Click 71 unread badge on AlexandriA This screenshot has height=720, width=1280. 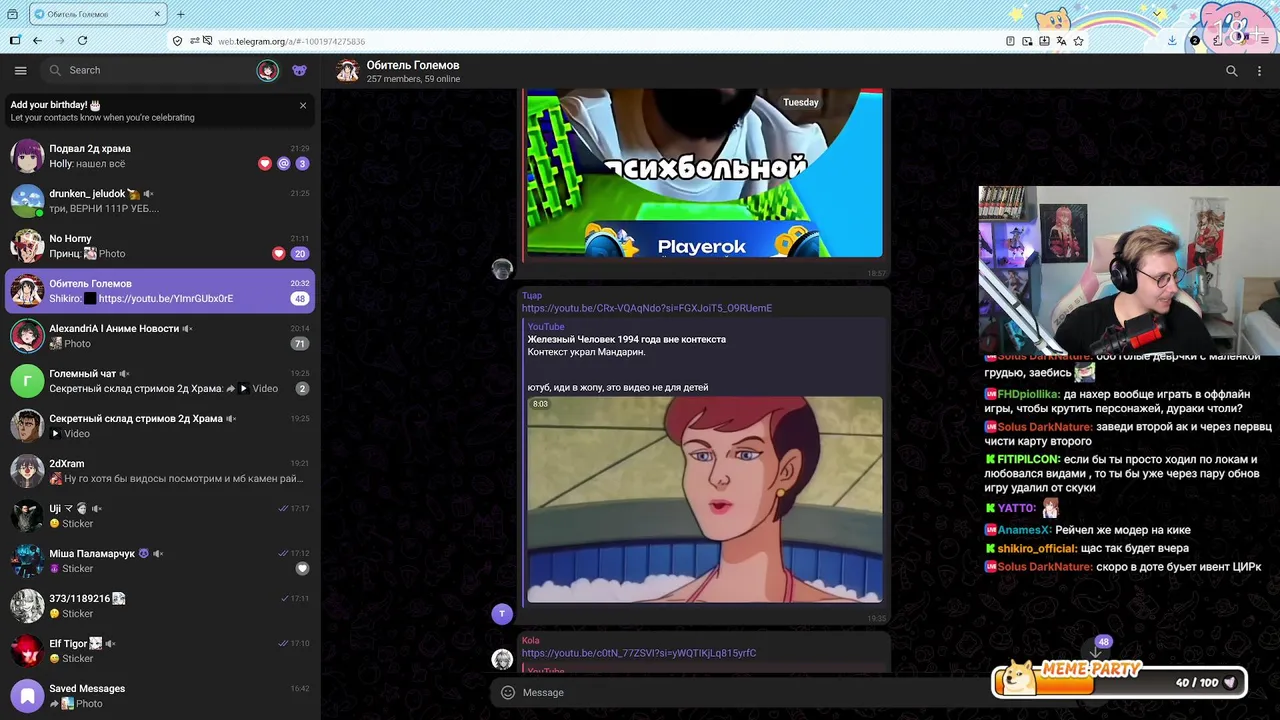pos(299,343)
